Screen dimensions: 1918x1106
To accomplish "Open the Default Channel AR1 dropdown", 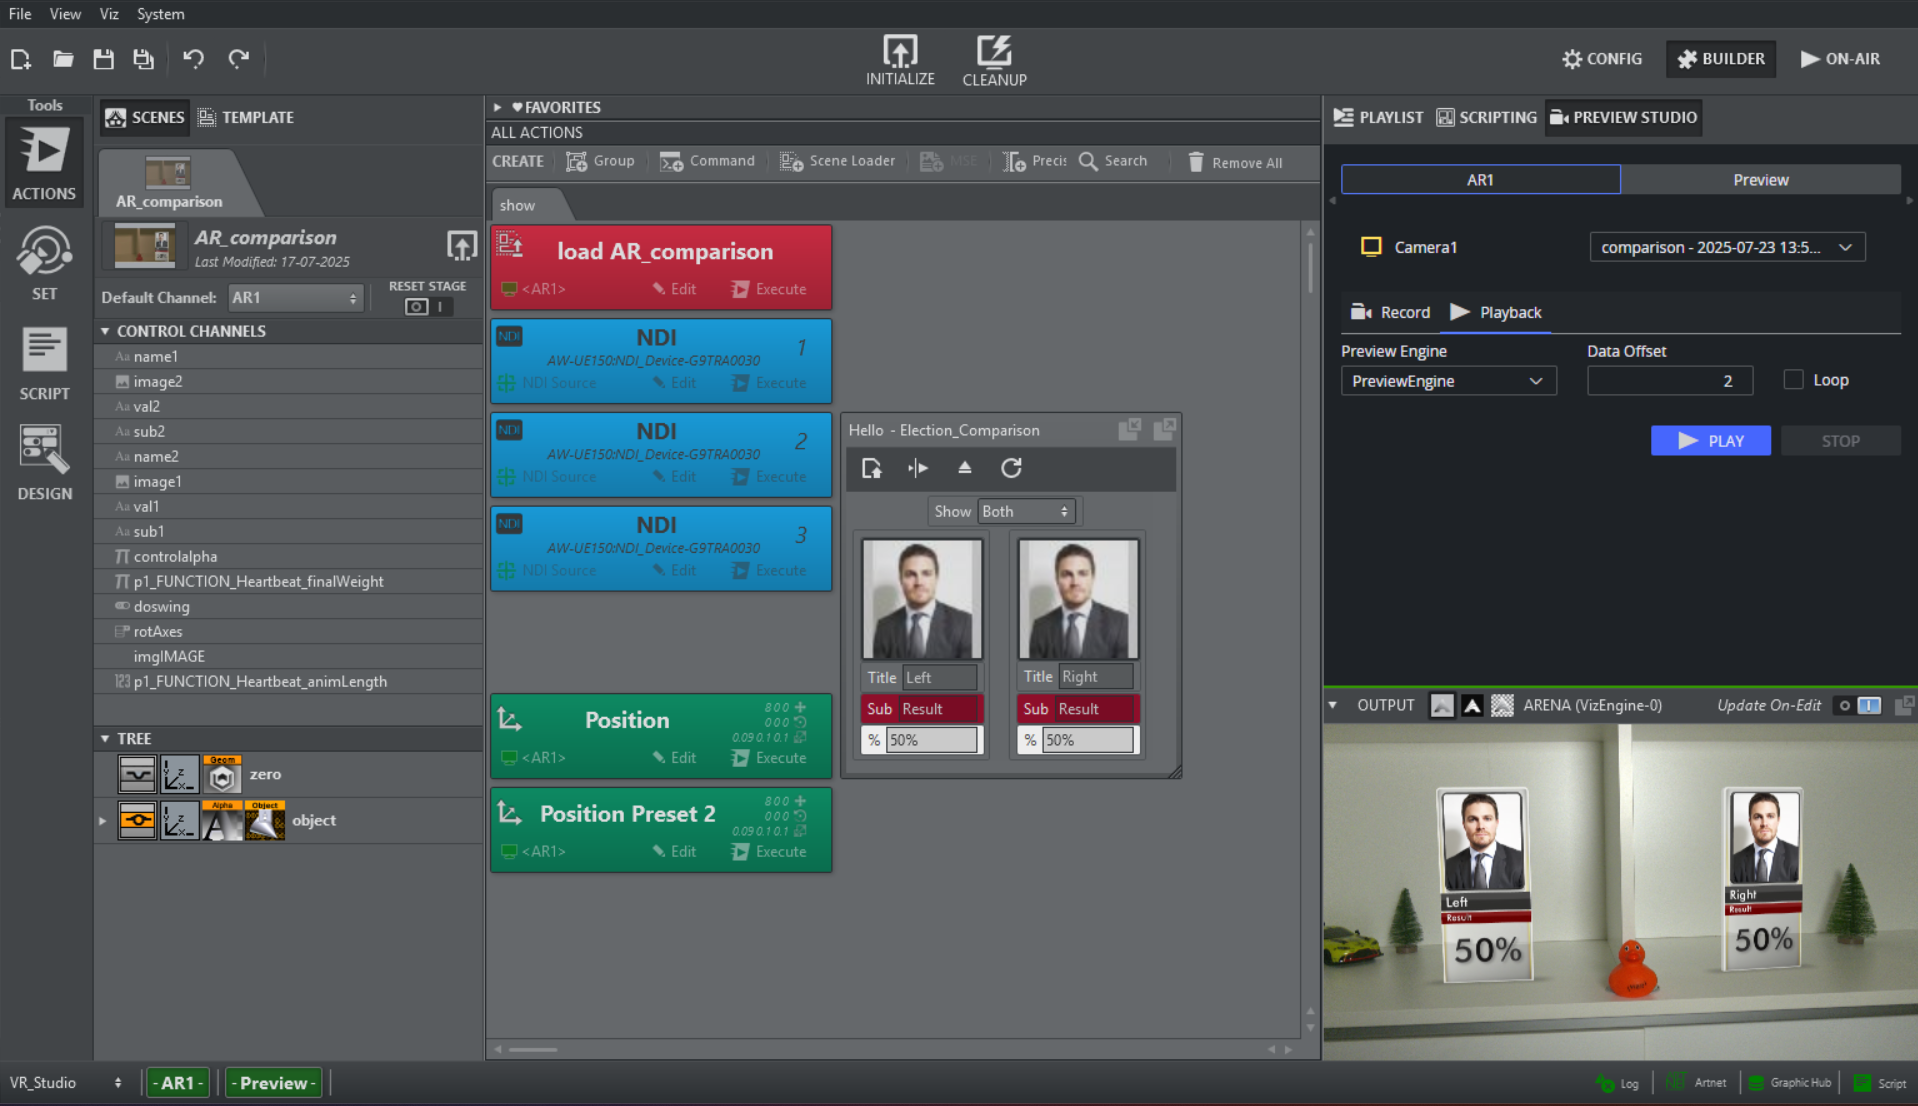I will coord(294,298).
